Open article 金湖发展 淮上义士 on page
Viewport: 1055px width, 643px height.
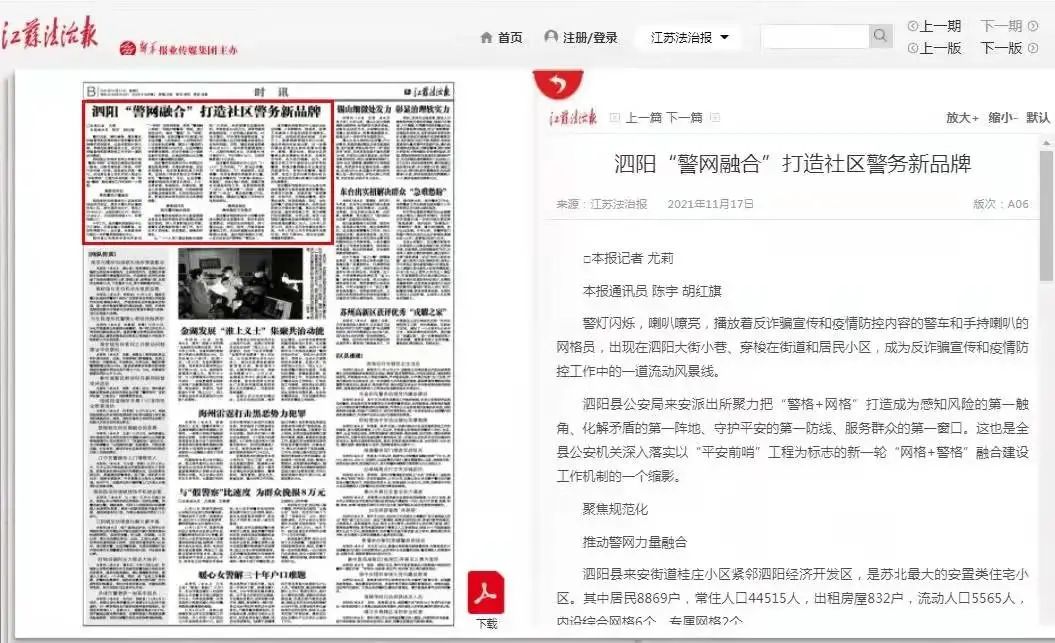coord(252,330)
